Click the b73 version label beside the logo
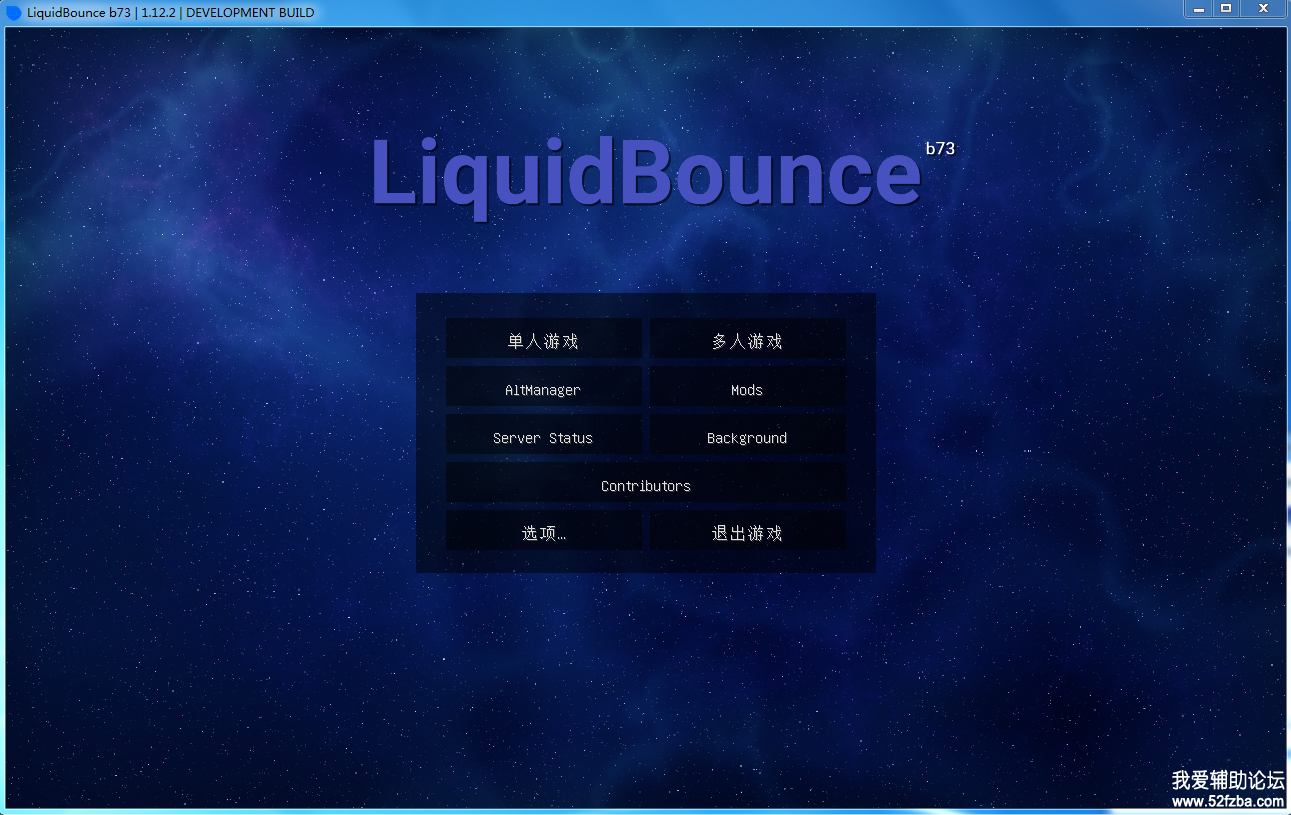Image resolution: width=1291 pixels, height=815 pixels. [939, 149]
